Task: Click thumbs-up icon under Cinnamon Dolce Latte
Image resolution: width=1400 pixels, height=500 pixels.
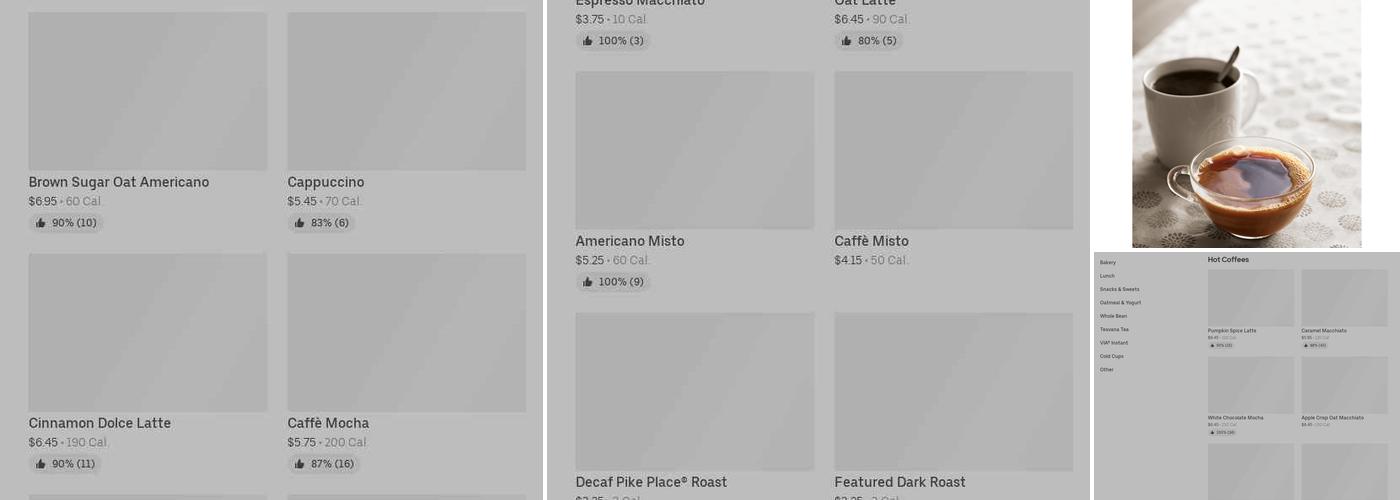Action: [x=41, y=464]
